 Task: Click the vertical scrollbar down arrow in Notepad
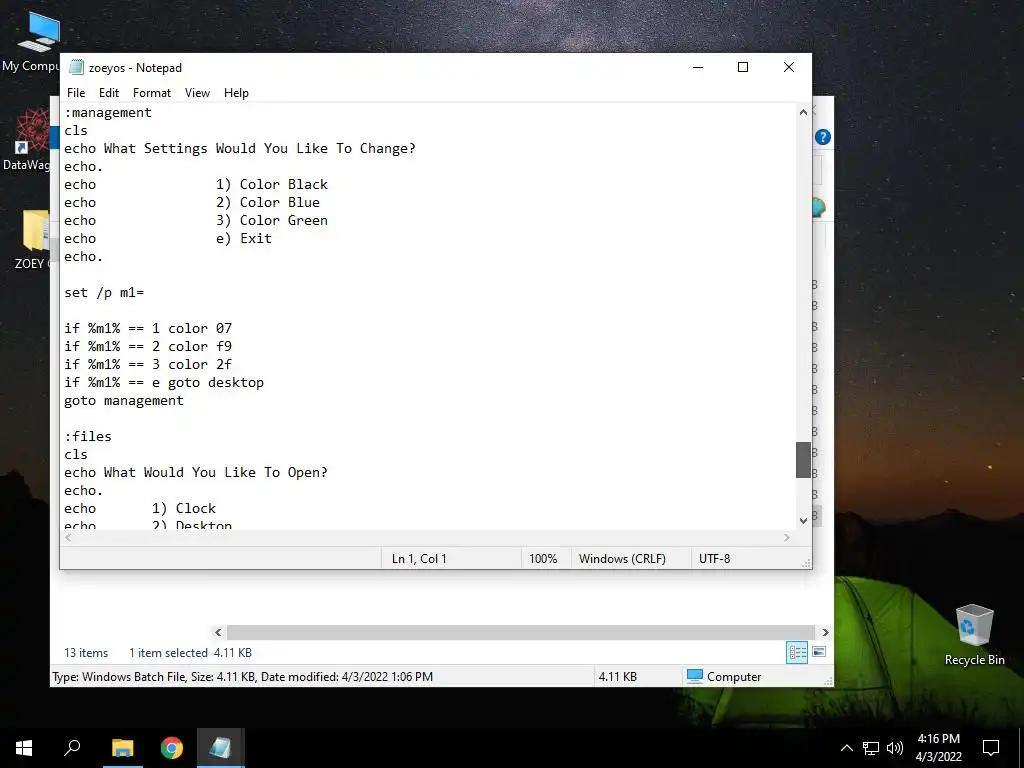click(x=803, y=520)
